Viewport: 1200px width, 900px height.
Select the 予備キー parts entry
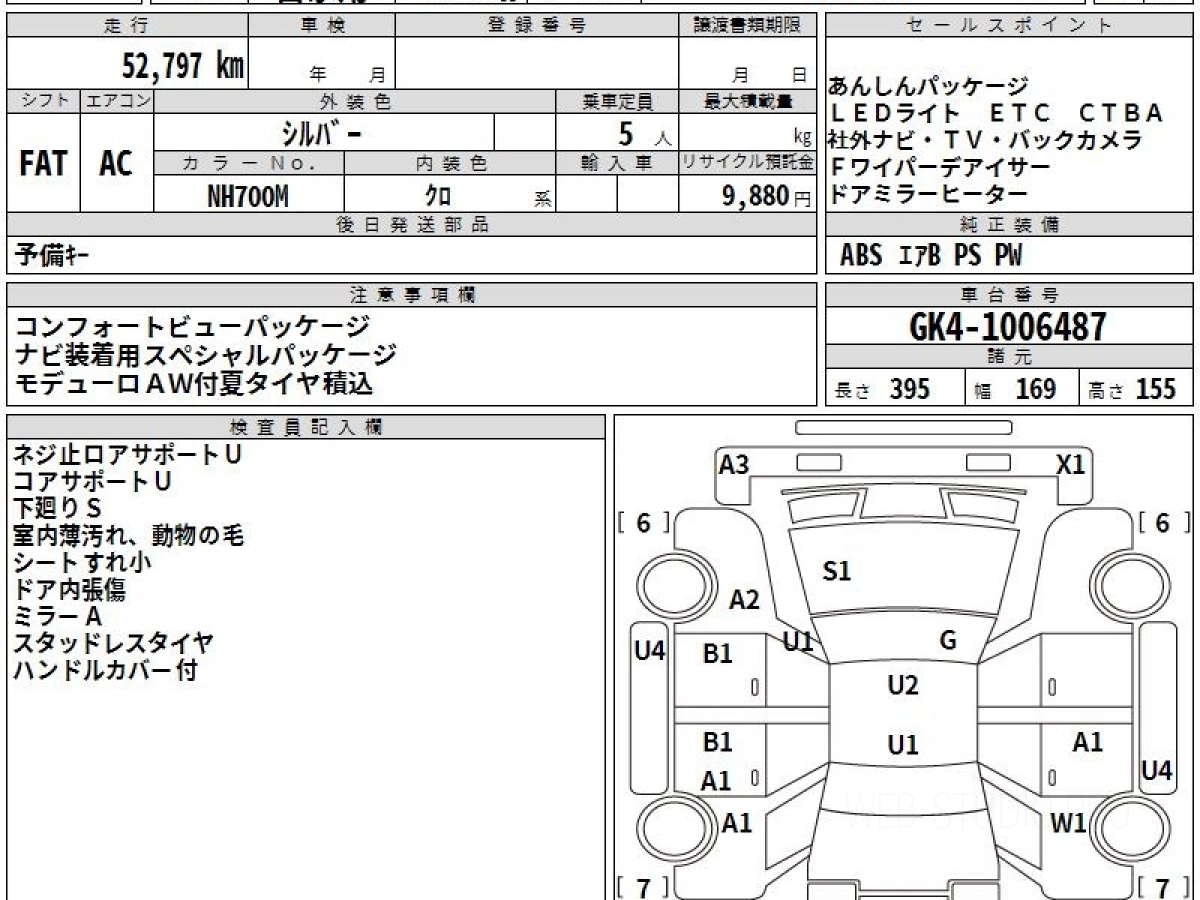[52, 255]
